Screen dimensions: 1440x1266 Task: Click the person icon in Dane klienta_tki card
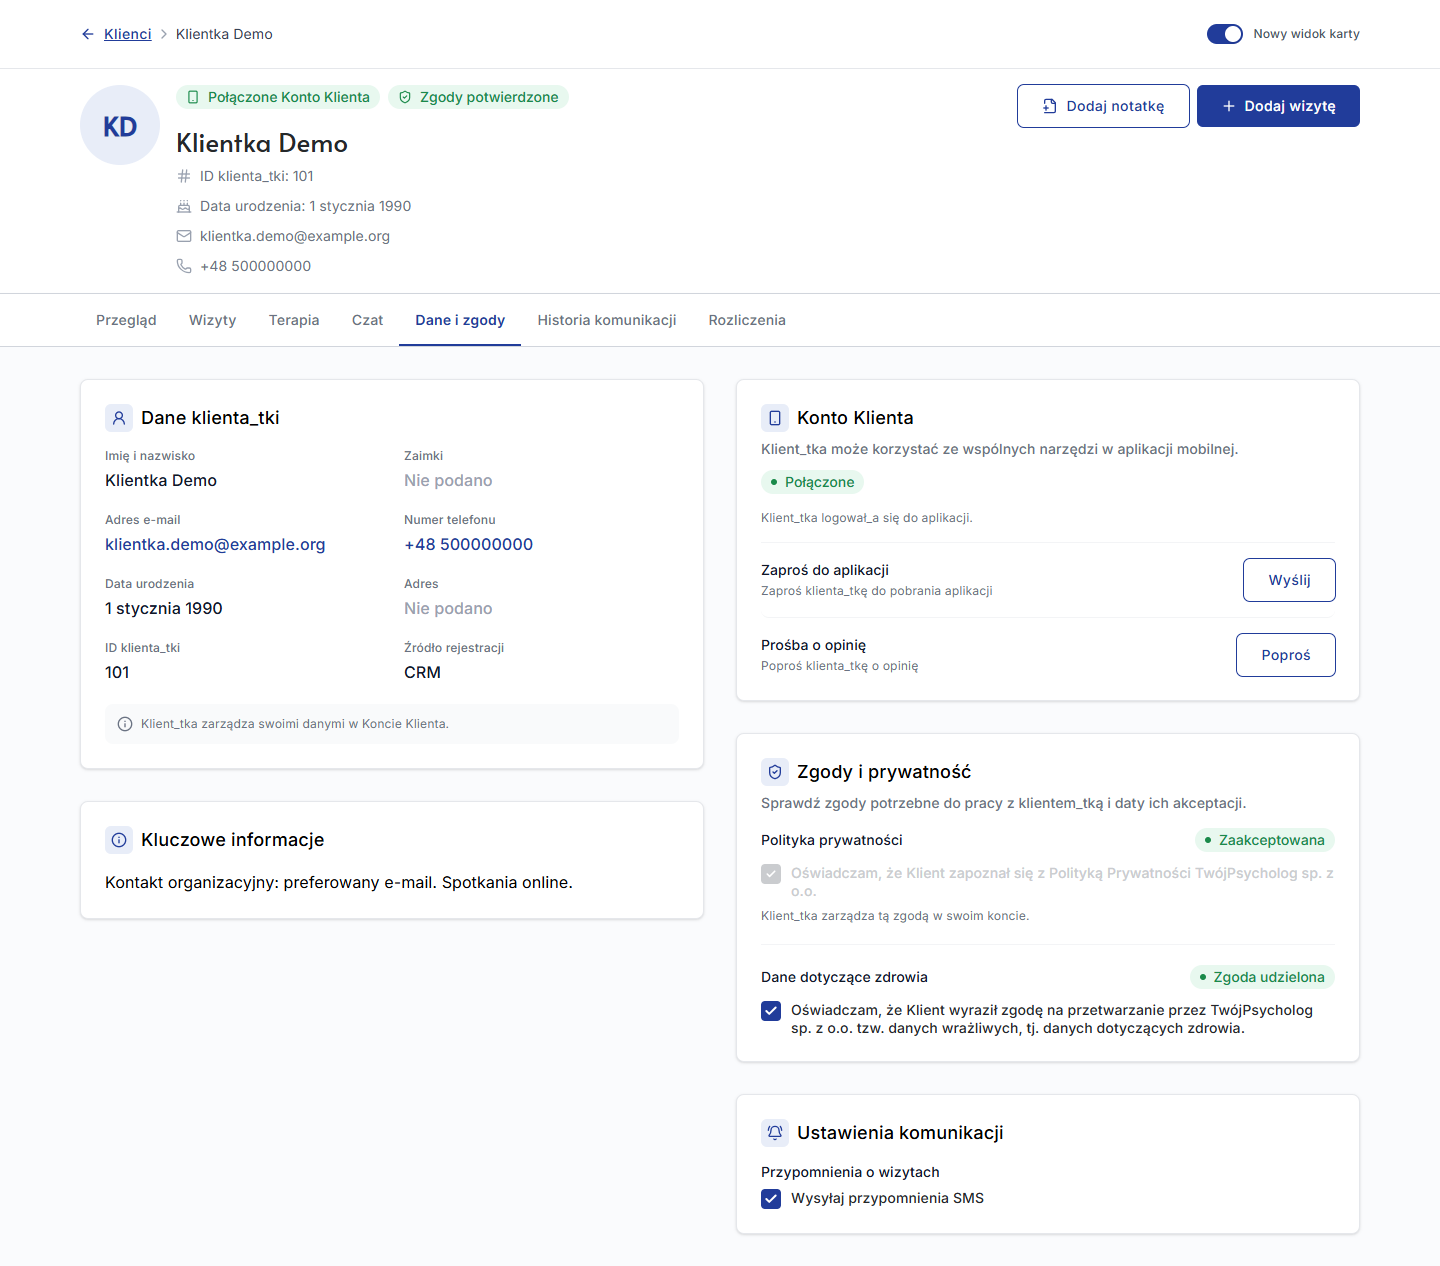[119, 418]
